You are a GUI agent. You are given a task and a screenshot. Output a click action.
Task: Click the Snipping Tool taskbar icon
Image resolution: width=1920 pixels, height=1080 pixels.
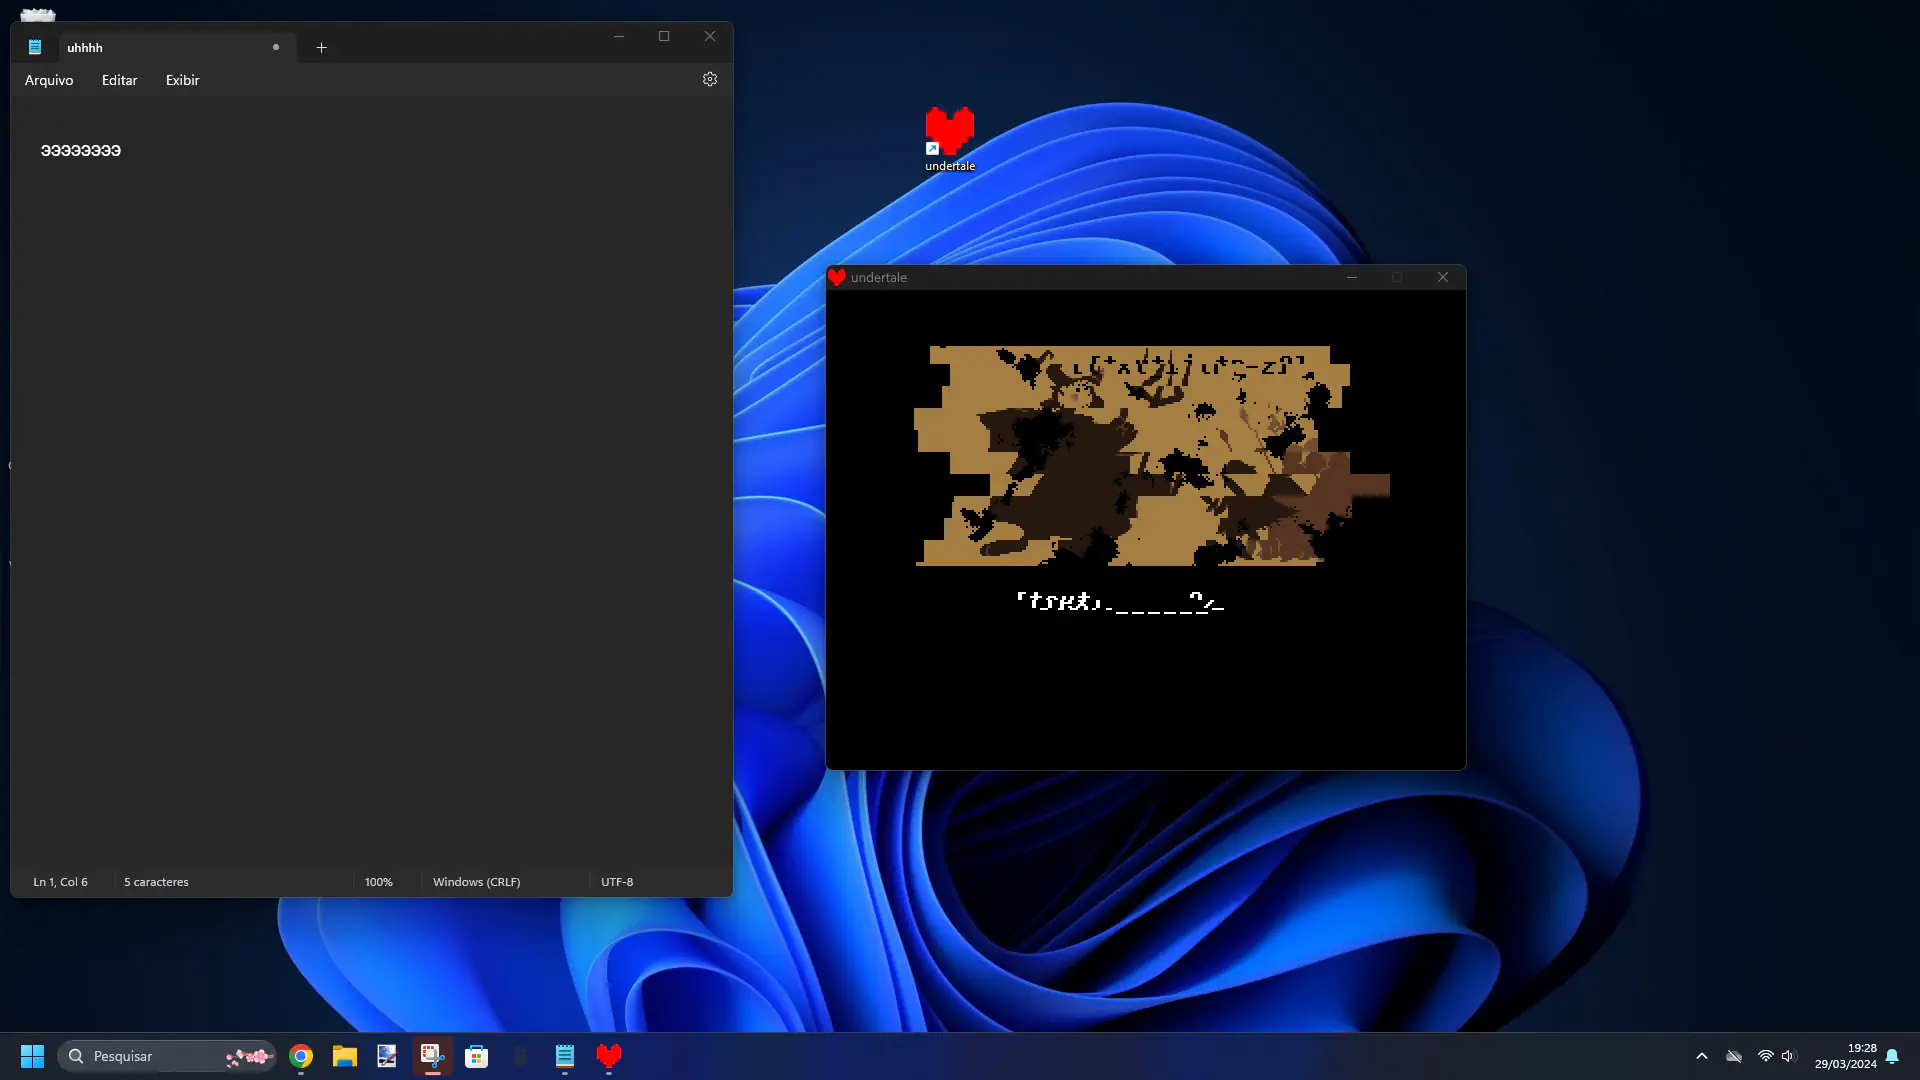point(432,1056)
